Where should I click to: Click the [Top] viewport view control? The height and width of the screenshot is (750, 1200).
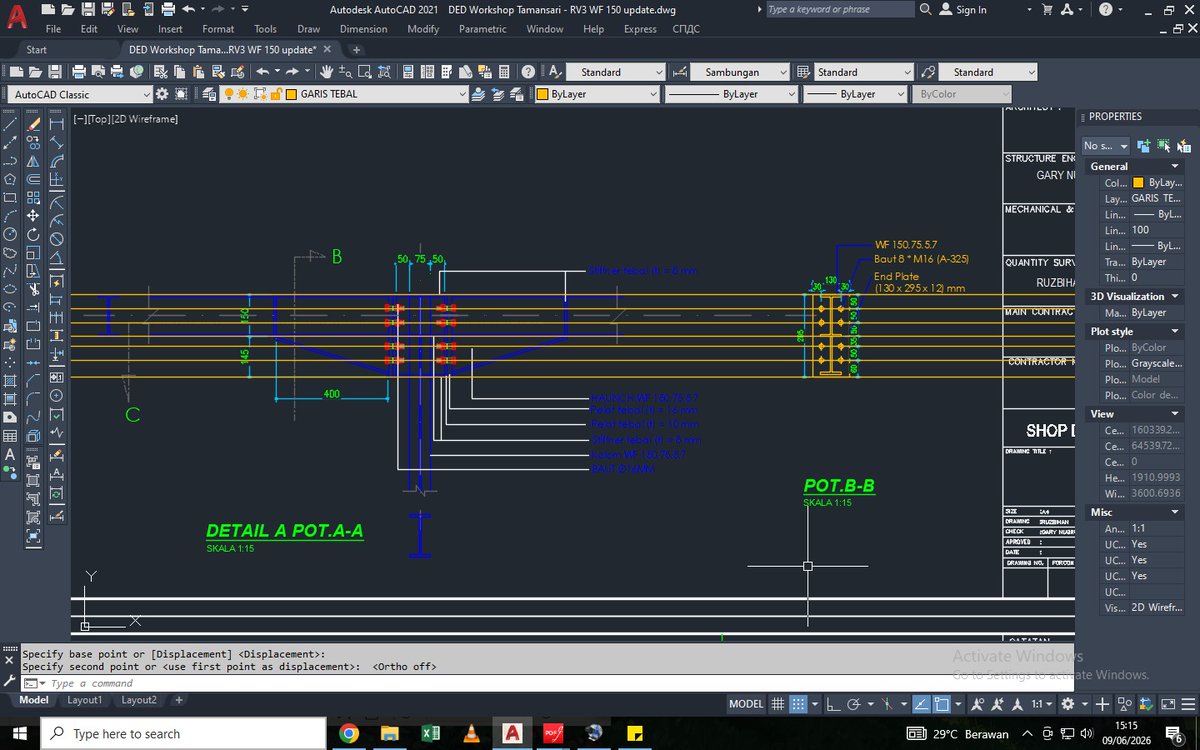coord(101,119)
